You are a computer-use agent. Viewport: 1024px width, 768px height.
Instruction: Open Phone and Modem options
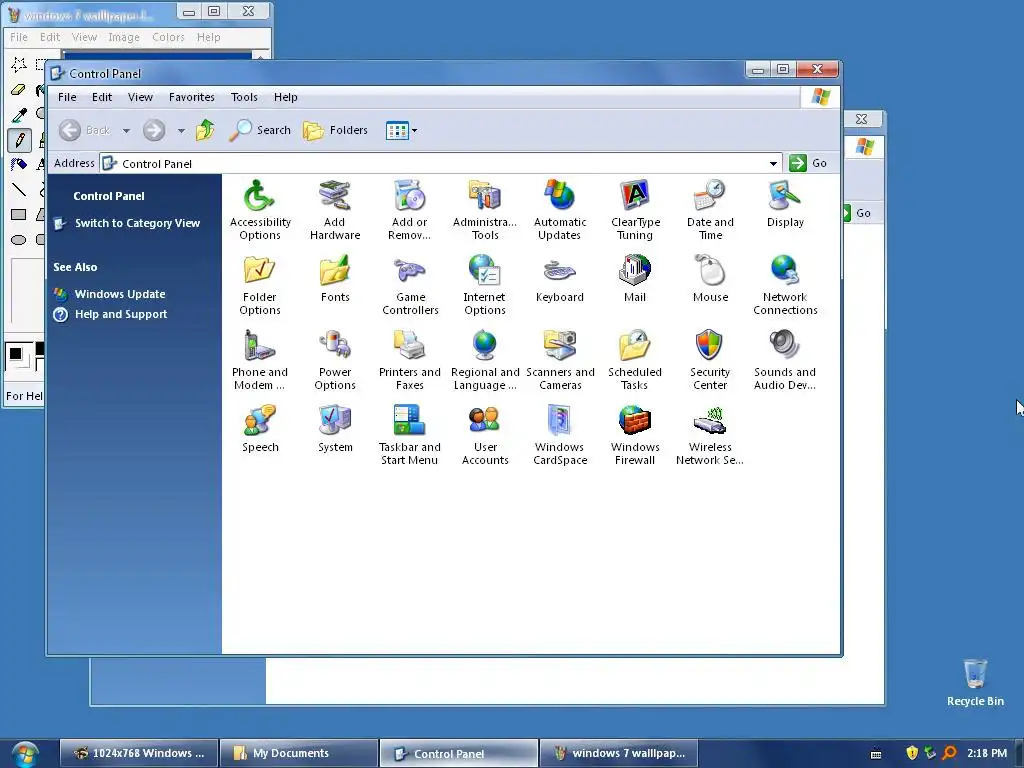(x=260, y=360)
